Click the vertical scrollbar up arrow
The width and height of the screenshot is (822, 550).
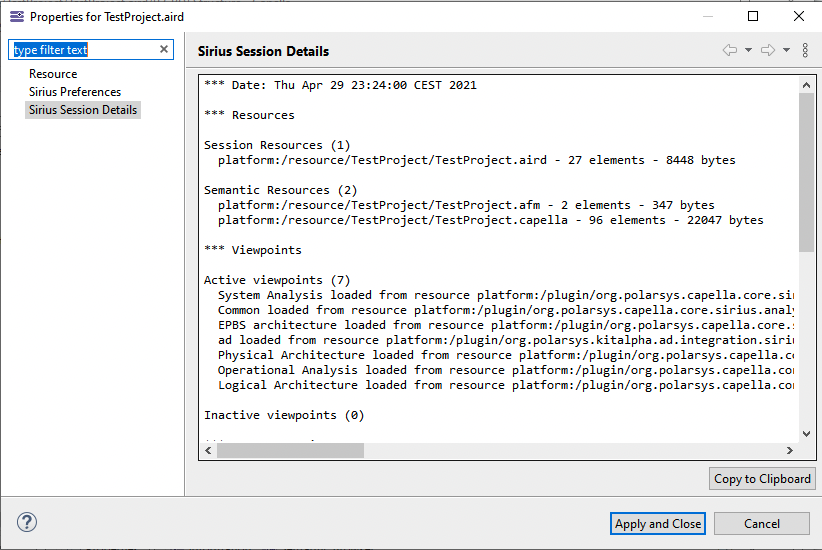pyautogui.click(x=807, y=85)
